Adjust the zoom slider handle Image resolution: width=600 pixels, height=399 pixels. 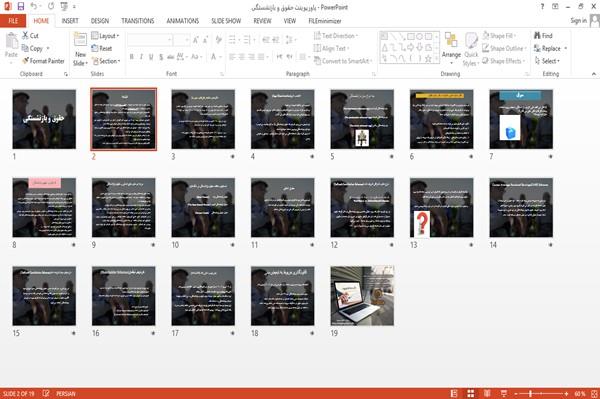click(530, 393)
